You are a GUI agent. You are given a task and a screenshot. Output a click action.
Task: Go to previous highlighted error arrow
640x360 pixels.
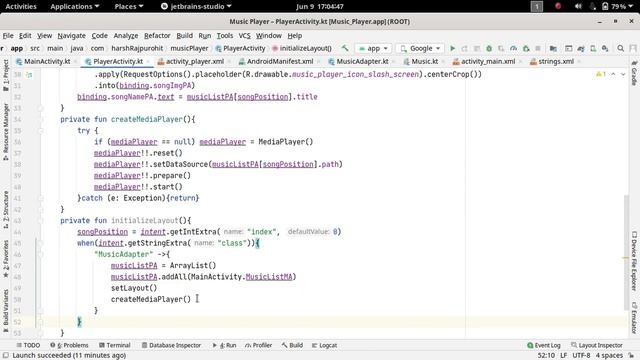point(613,74)
